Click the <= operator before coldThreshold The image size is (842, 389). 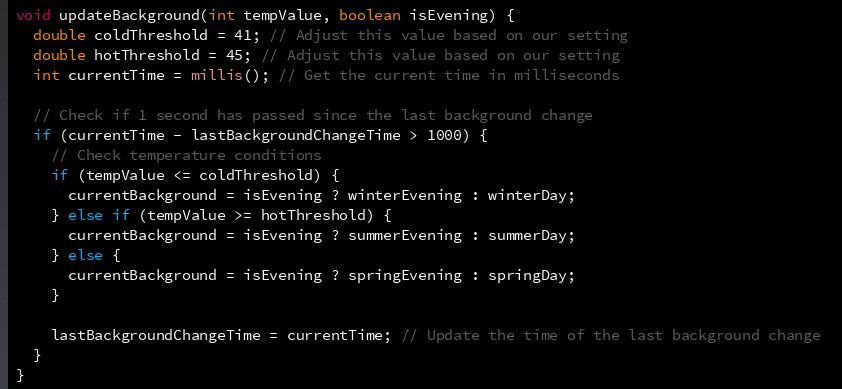point(182,175)
